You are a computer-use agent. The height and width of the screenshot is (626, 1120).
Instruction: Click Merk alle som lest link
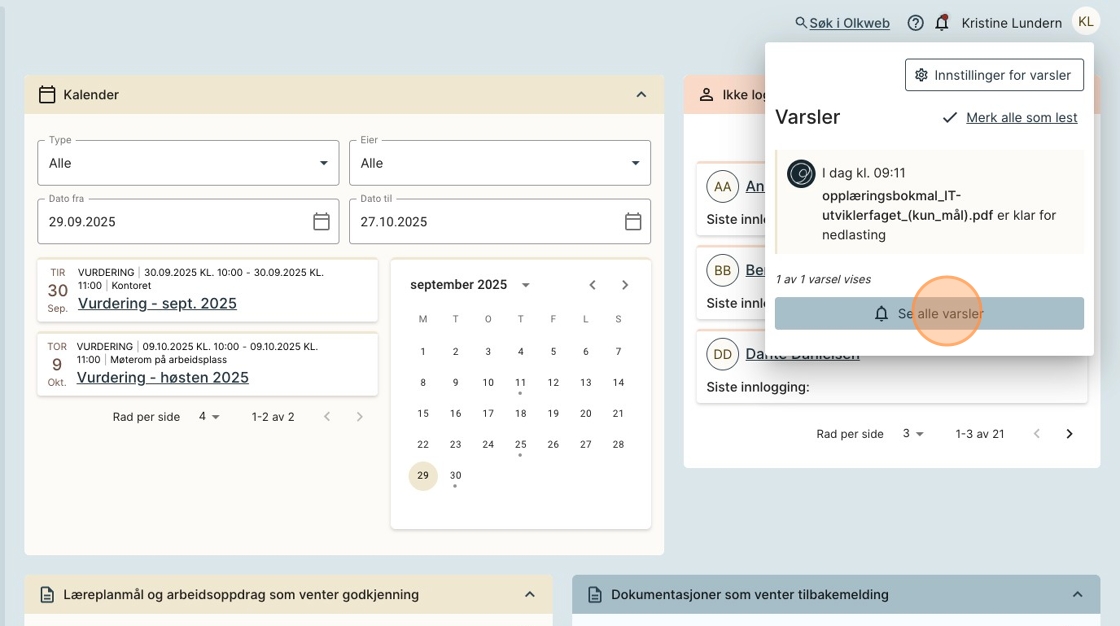[x=1021, y=118]
